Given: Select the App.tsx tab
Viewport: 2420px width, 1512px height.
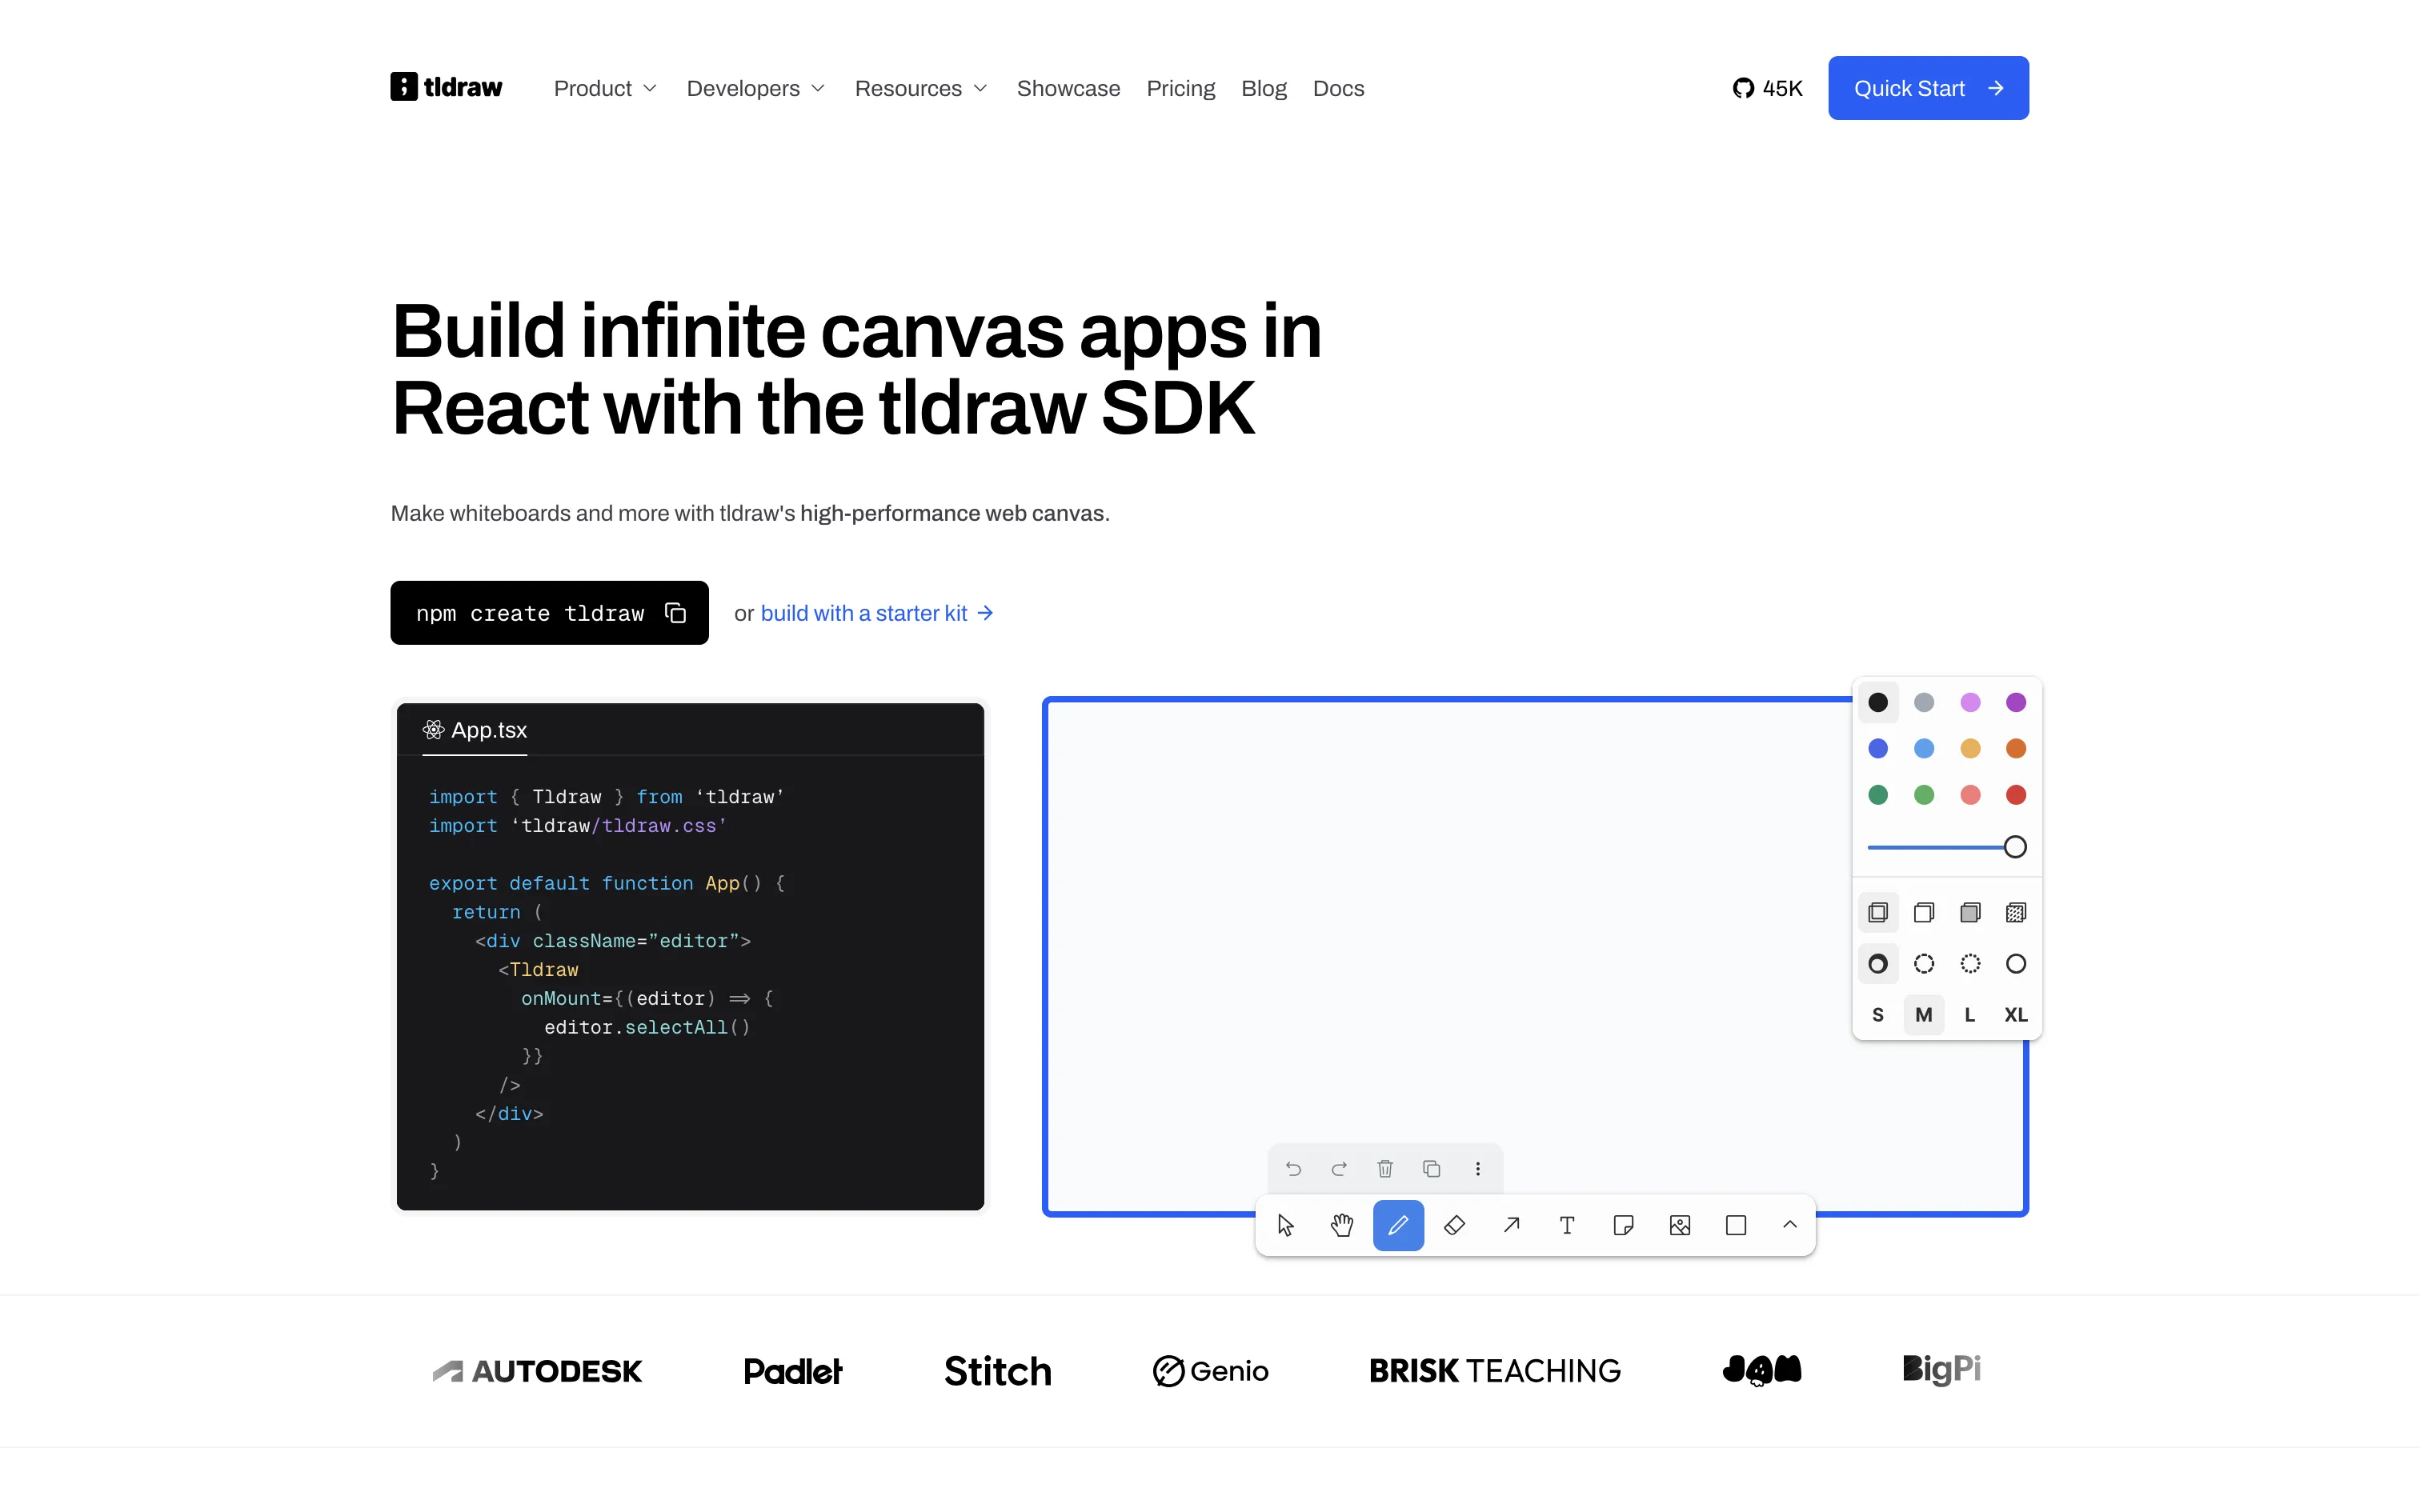Looking at the screenshot, I should [x=475, y=730].
